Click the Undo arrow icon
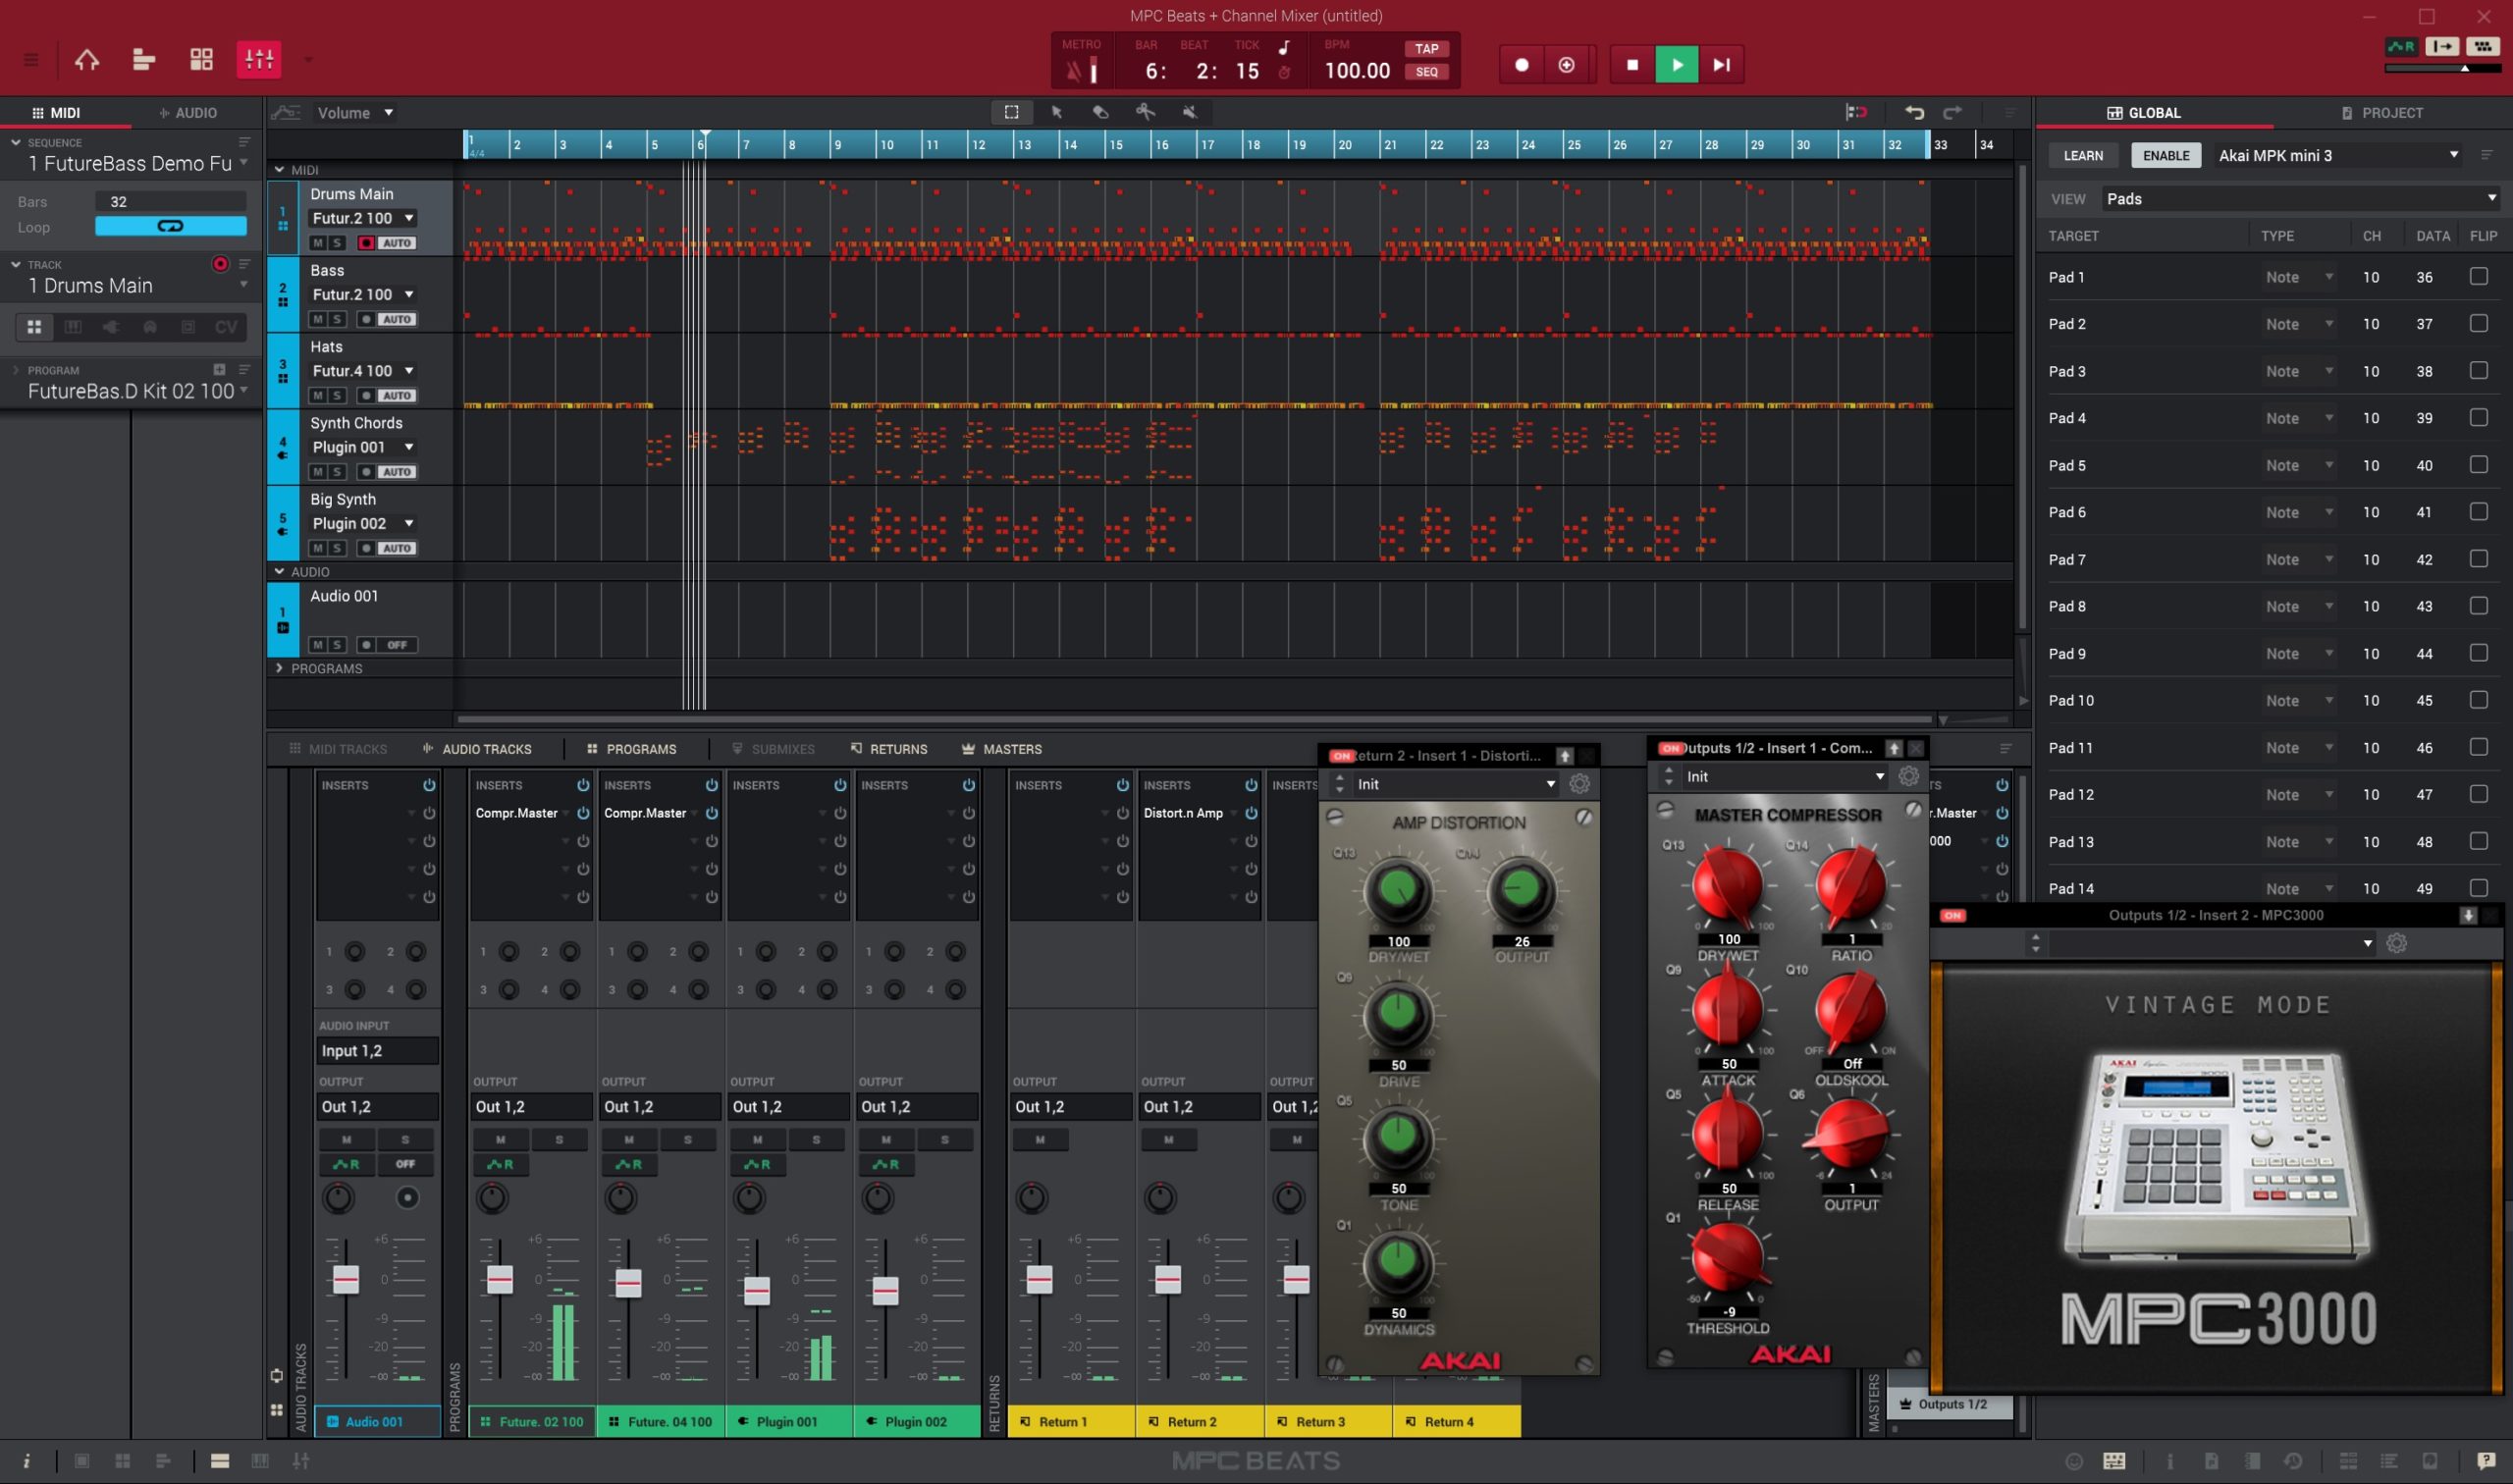 click(x=1914, y=112)
